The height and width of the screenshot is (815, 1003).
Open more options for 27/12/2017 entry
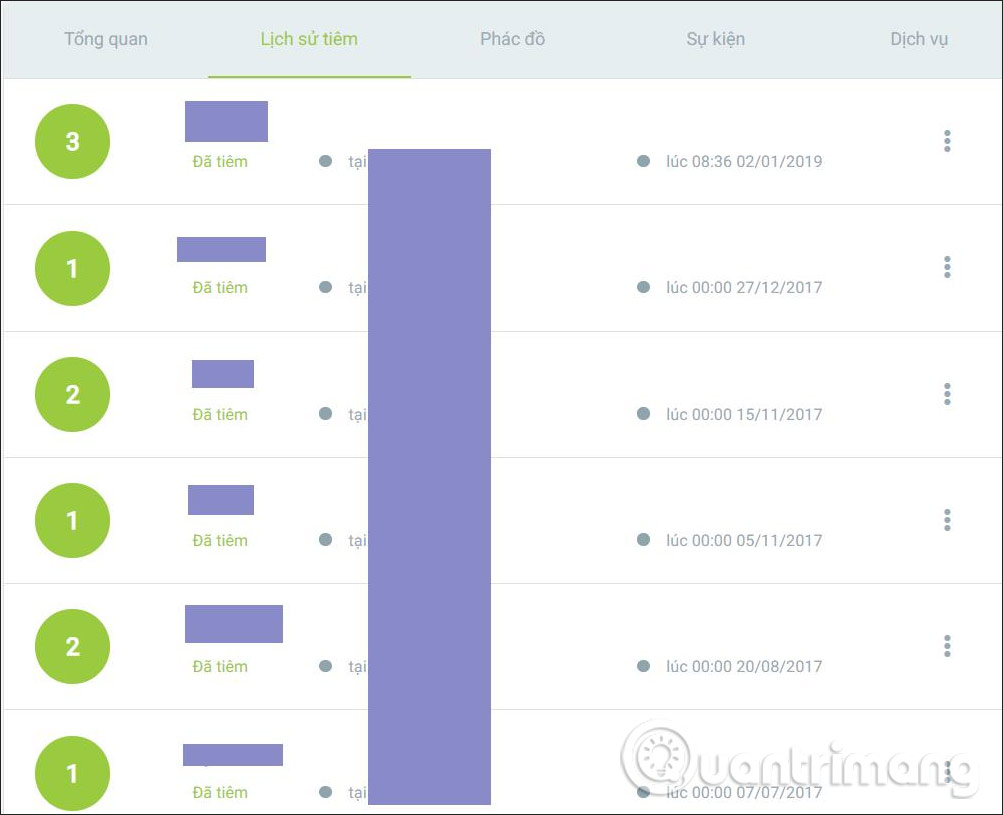[x=947, y=267]
